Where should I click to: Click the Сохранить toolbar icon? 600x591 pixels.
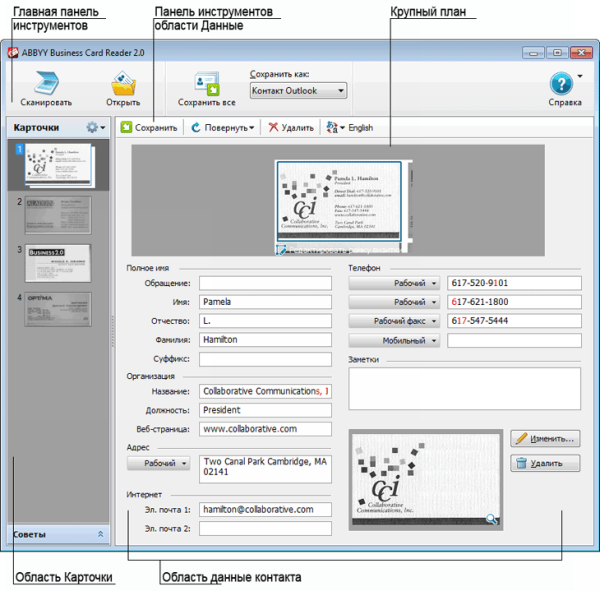[x=127, y=128]
